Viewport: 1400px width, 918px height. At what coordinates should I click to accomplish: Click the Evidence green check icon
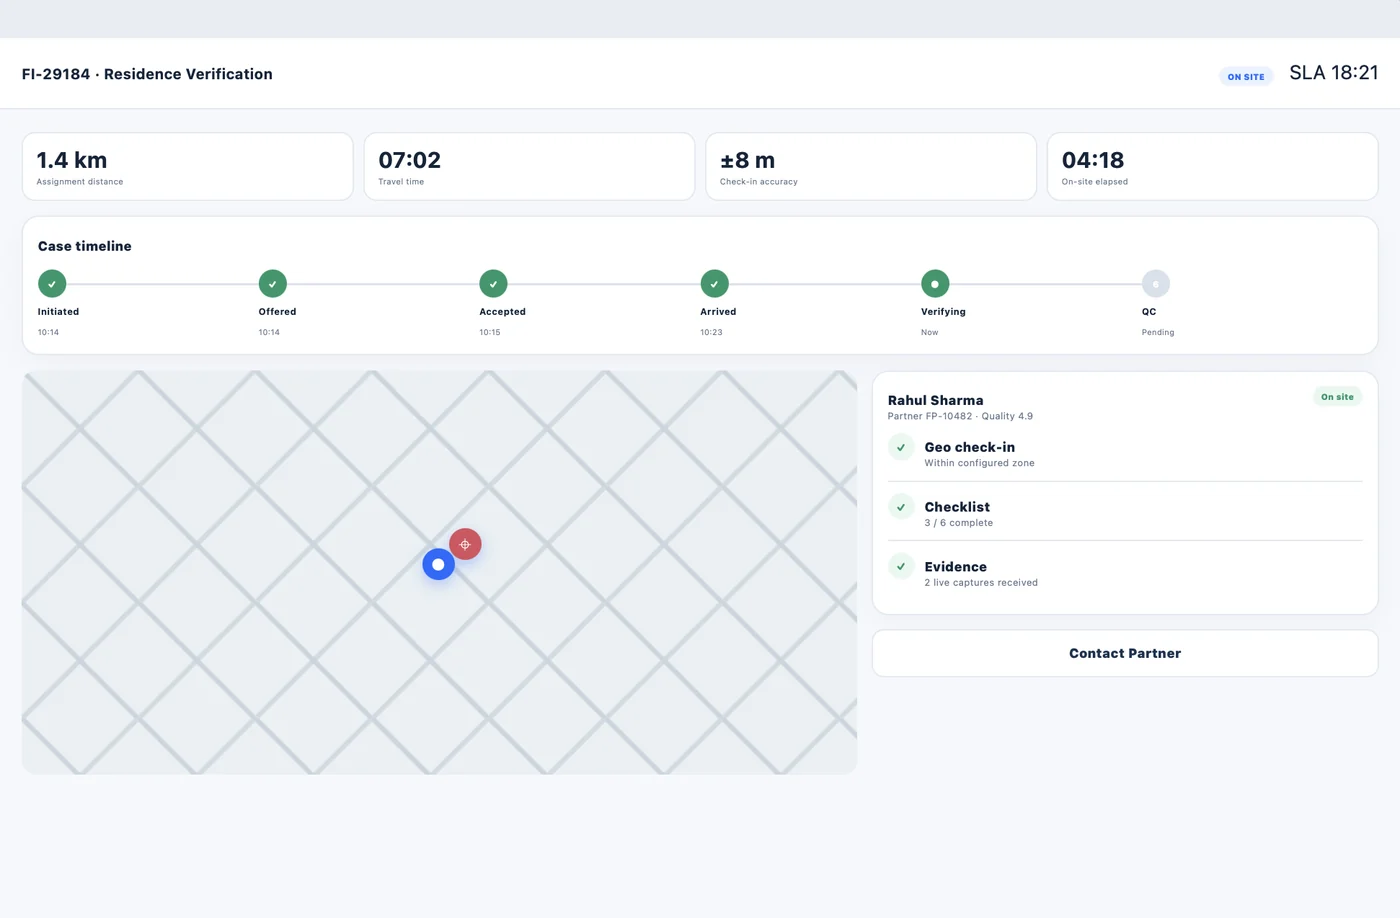coord(901,566)
